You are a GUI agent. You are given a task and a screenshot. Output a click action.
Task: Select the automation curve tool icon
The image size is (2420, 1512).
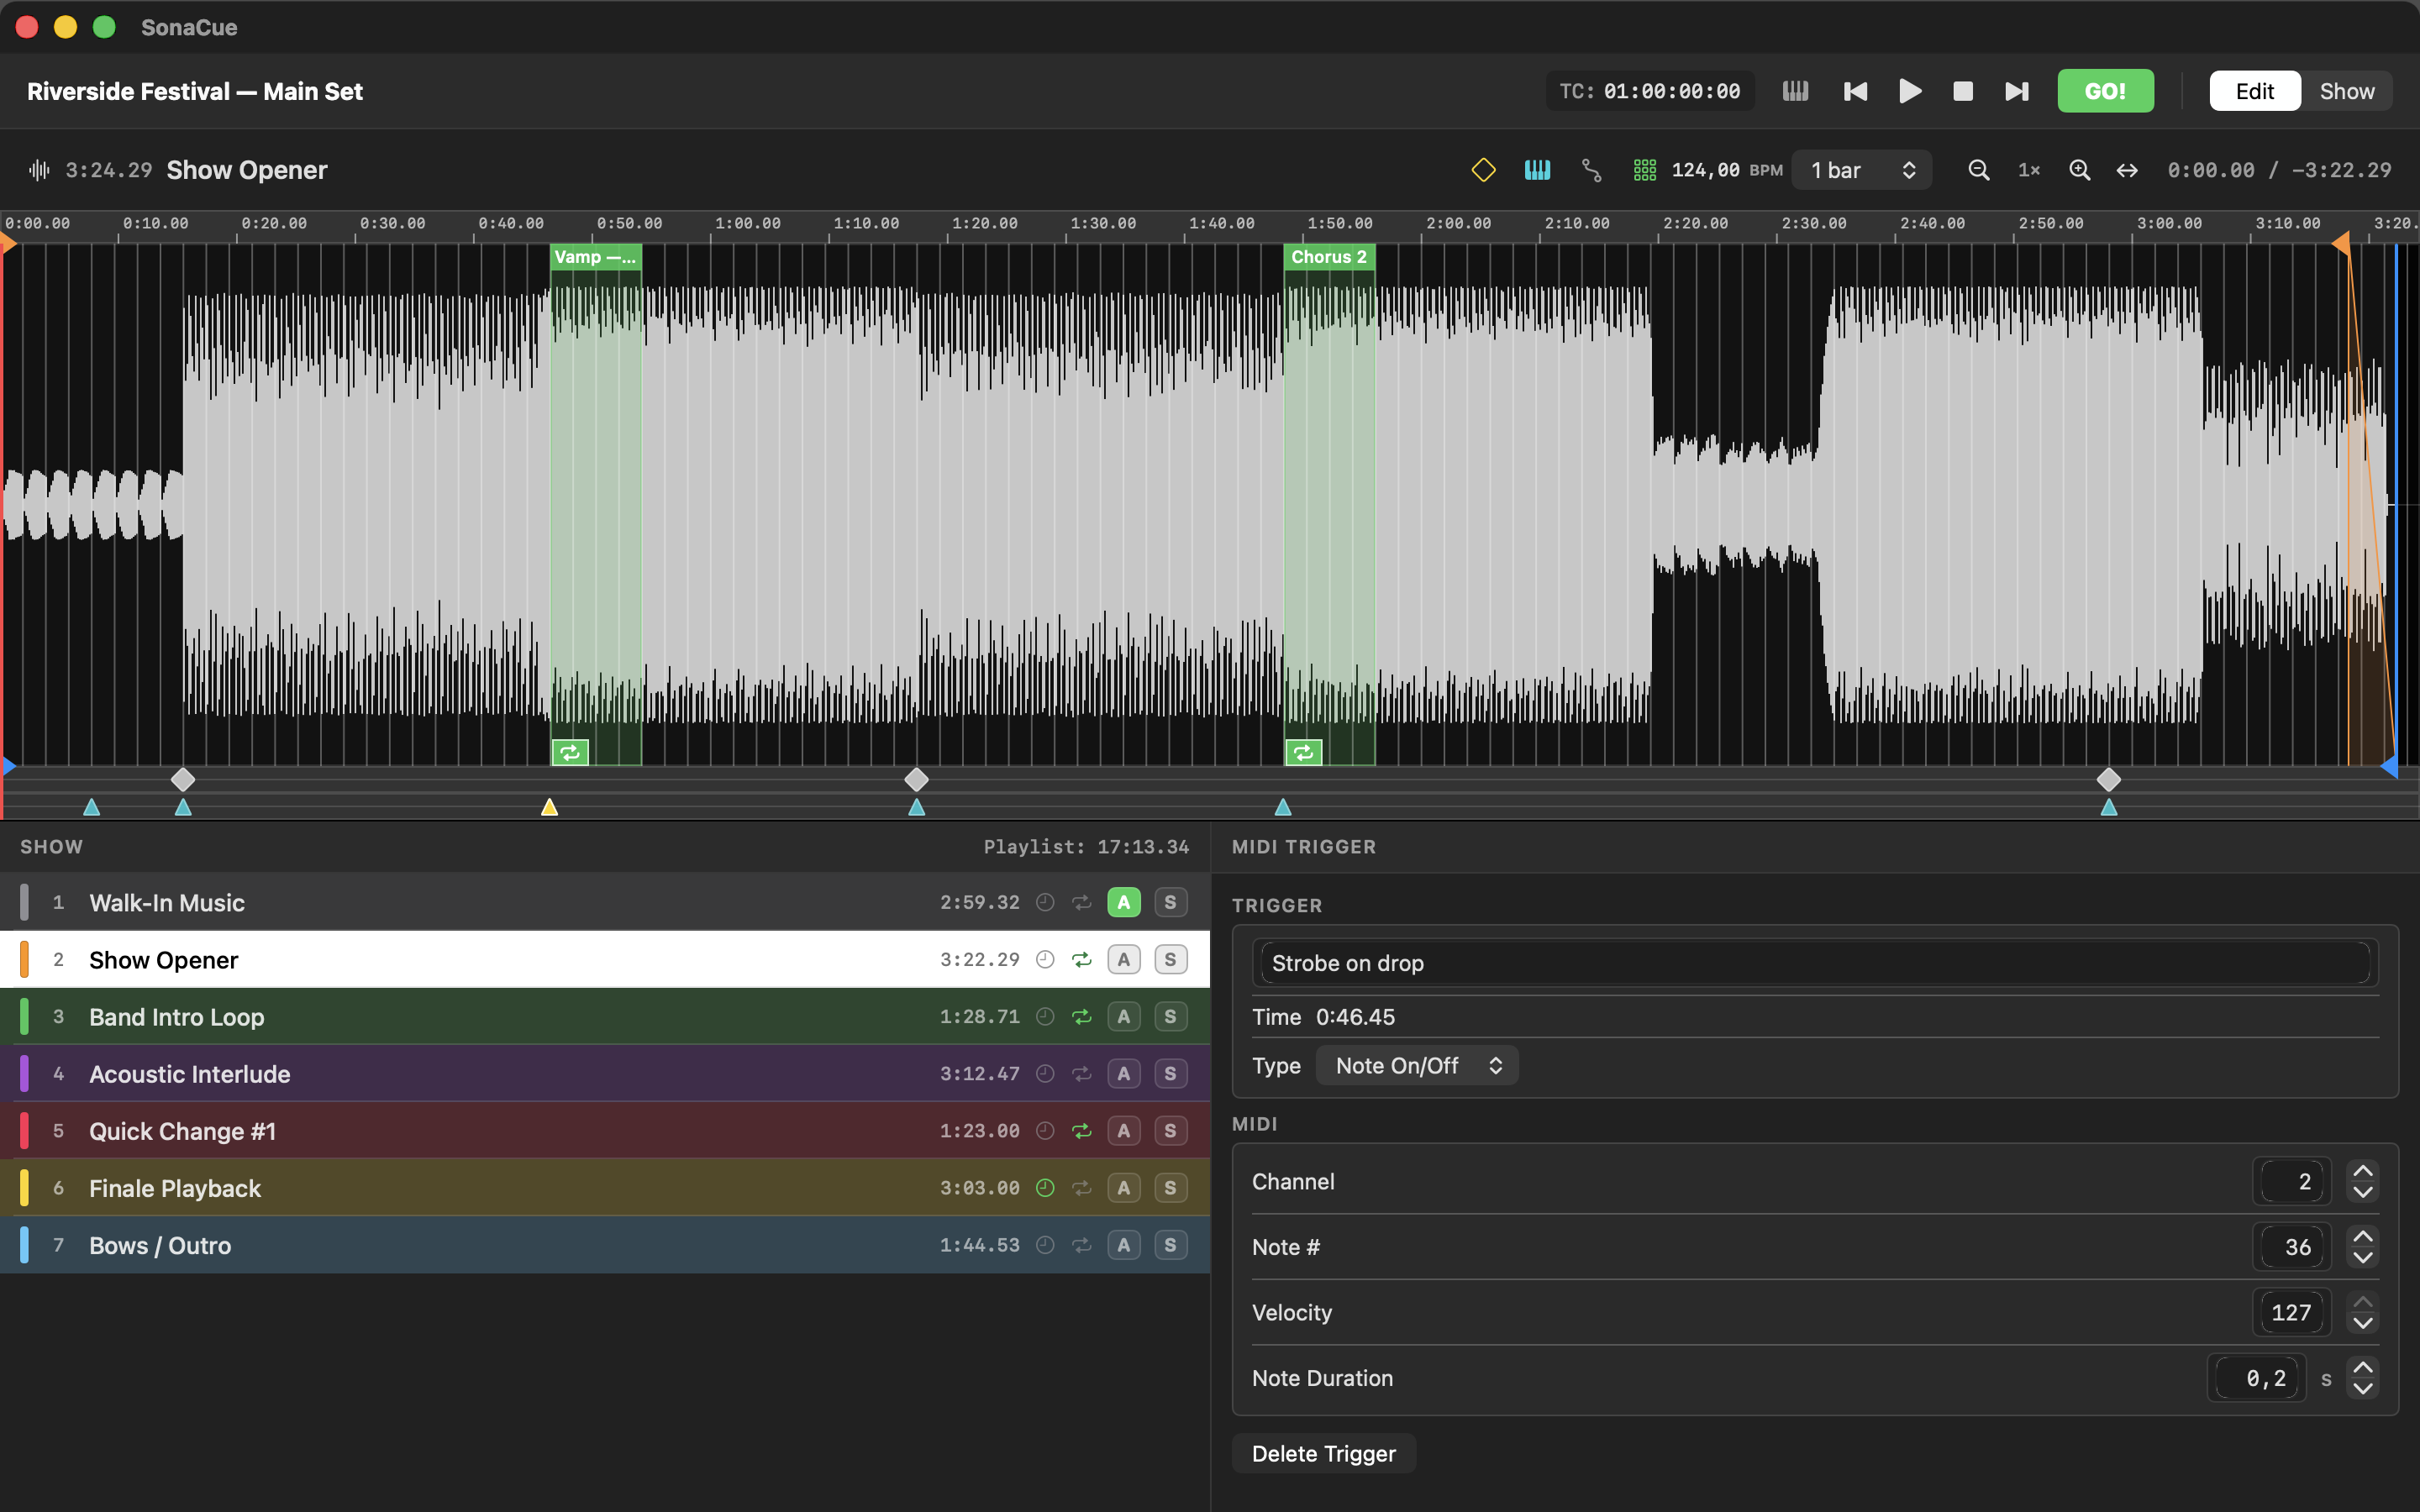[1591, 170]
